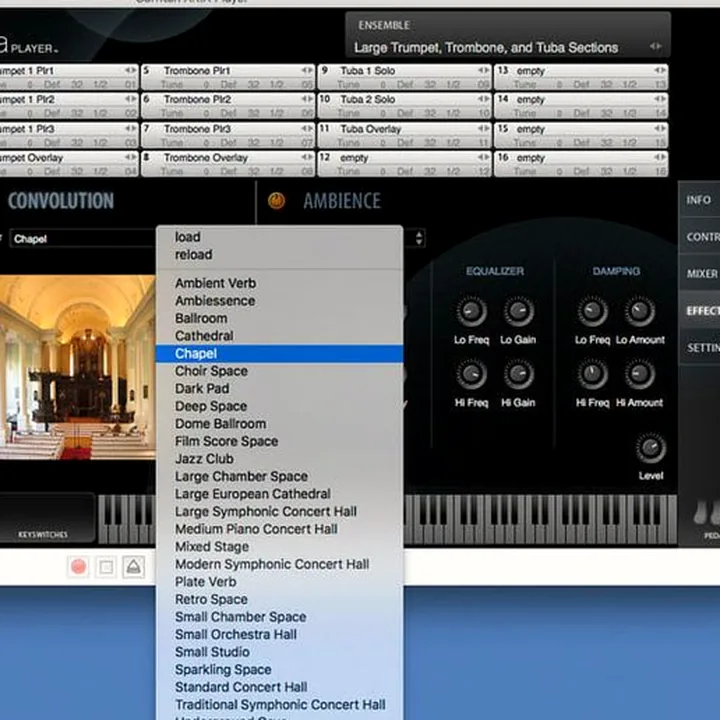The width and height of the screenshot is (720, 720).
Task: Select Cathedral preset
Action: point(280,336)
